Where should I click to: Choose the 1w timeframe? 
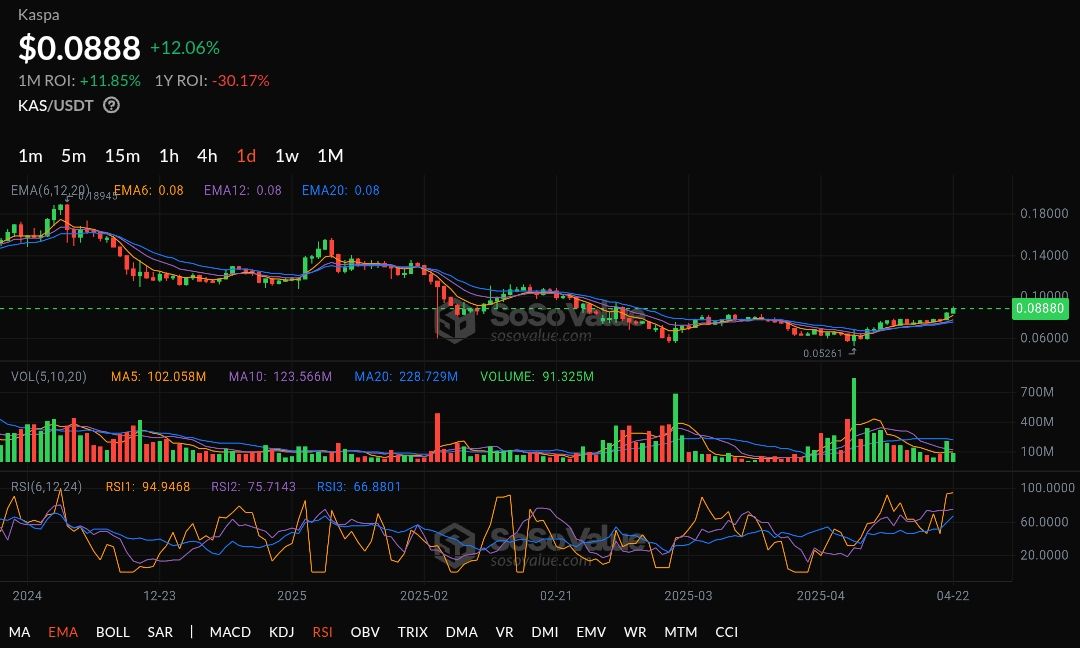(x=287, y=156)
